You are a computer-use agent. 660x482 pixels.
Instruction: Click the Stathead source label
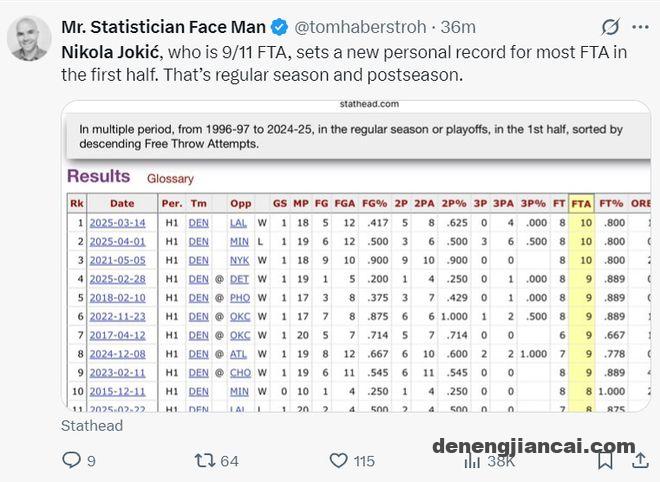pyautogui.click(x=92, y=426)
